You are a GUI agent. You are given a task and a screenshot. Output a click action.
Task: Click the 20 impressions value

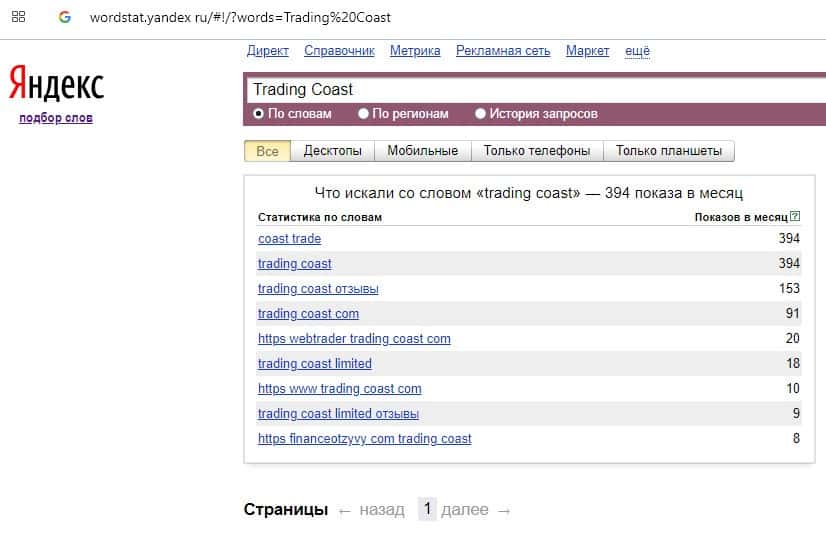(x=792, y=338)
